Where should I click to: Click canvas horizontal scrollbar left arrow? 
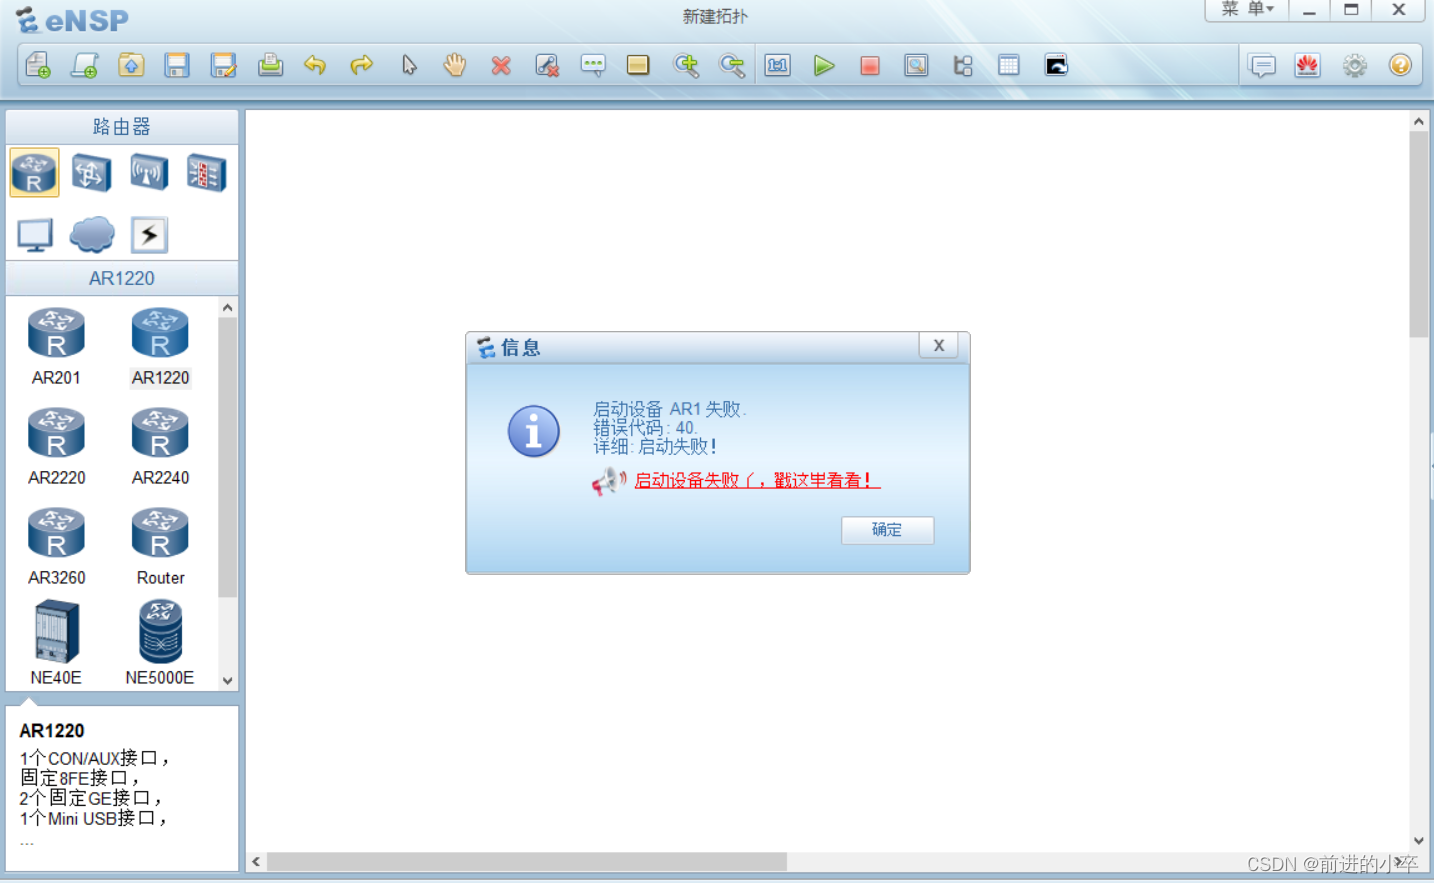(x=256, y=861)
